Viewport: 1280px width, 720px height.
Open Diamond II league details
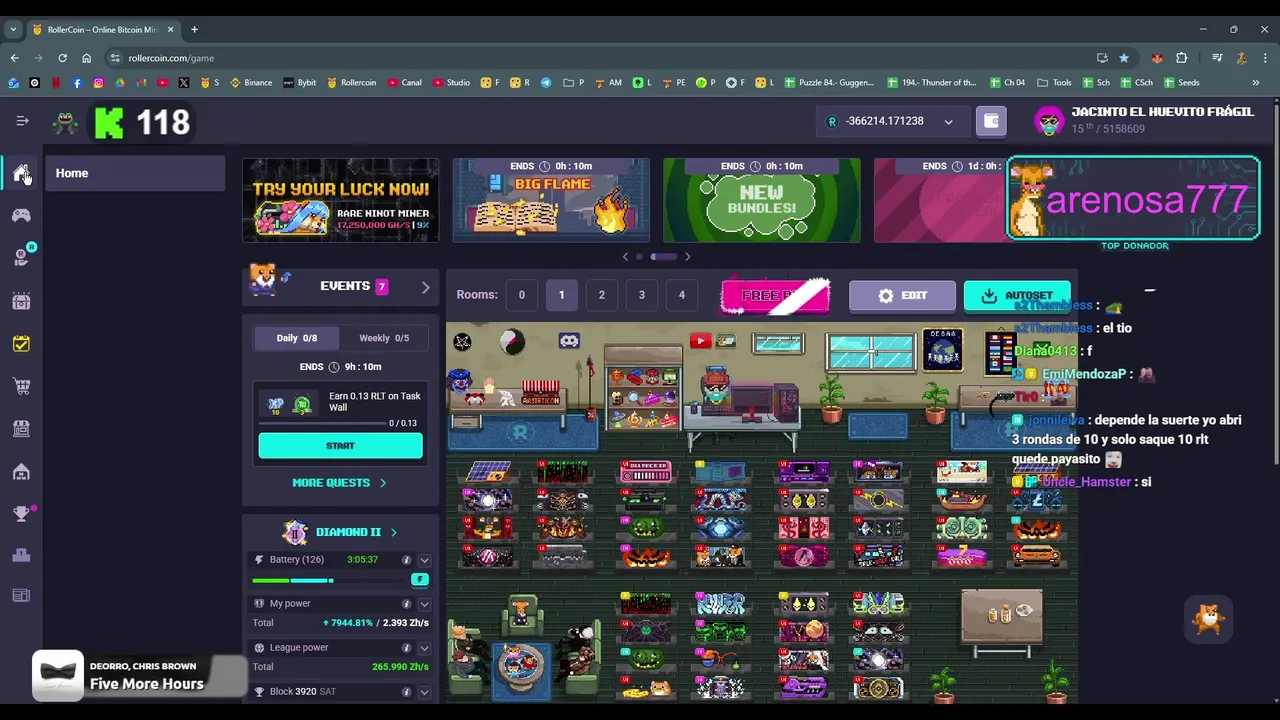pyautogui.click(x=356, y=532)
